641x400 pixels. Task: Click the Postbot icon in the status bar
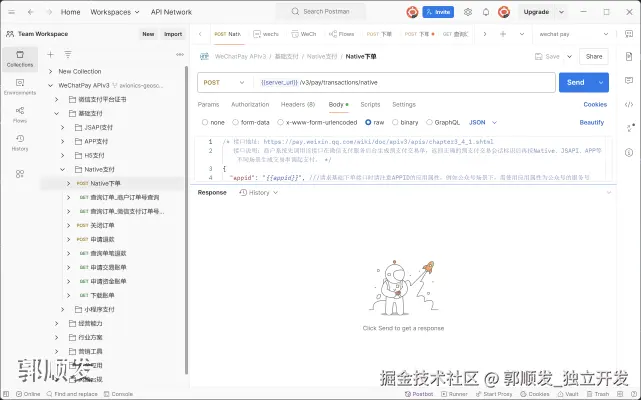(419, 394)
